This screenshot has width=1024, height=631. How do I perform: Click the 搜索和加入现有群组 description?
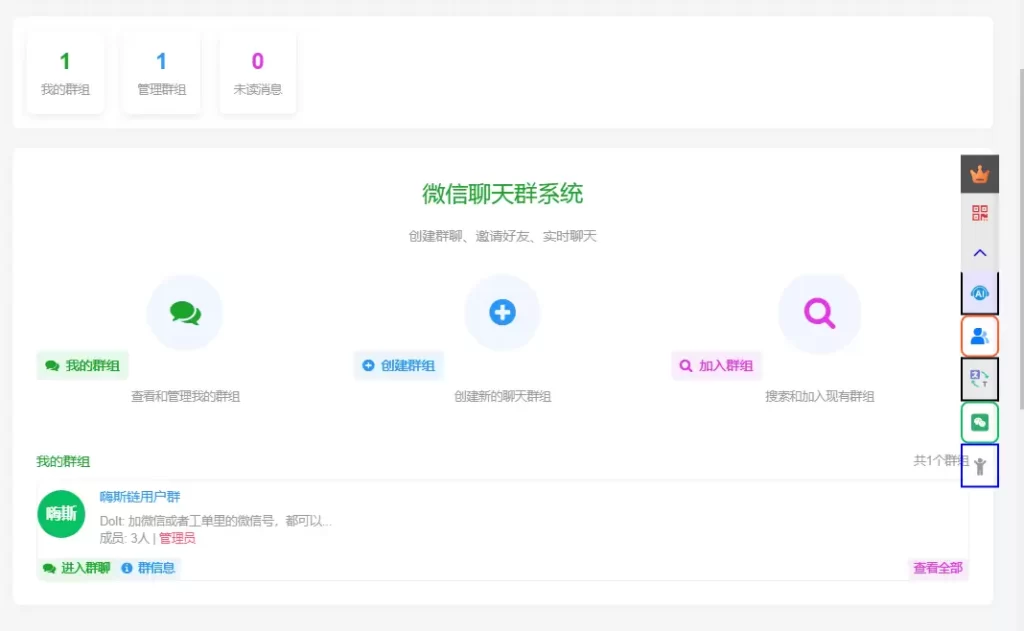click(x=820, y=396)
